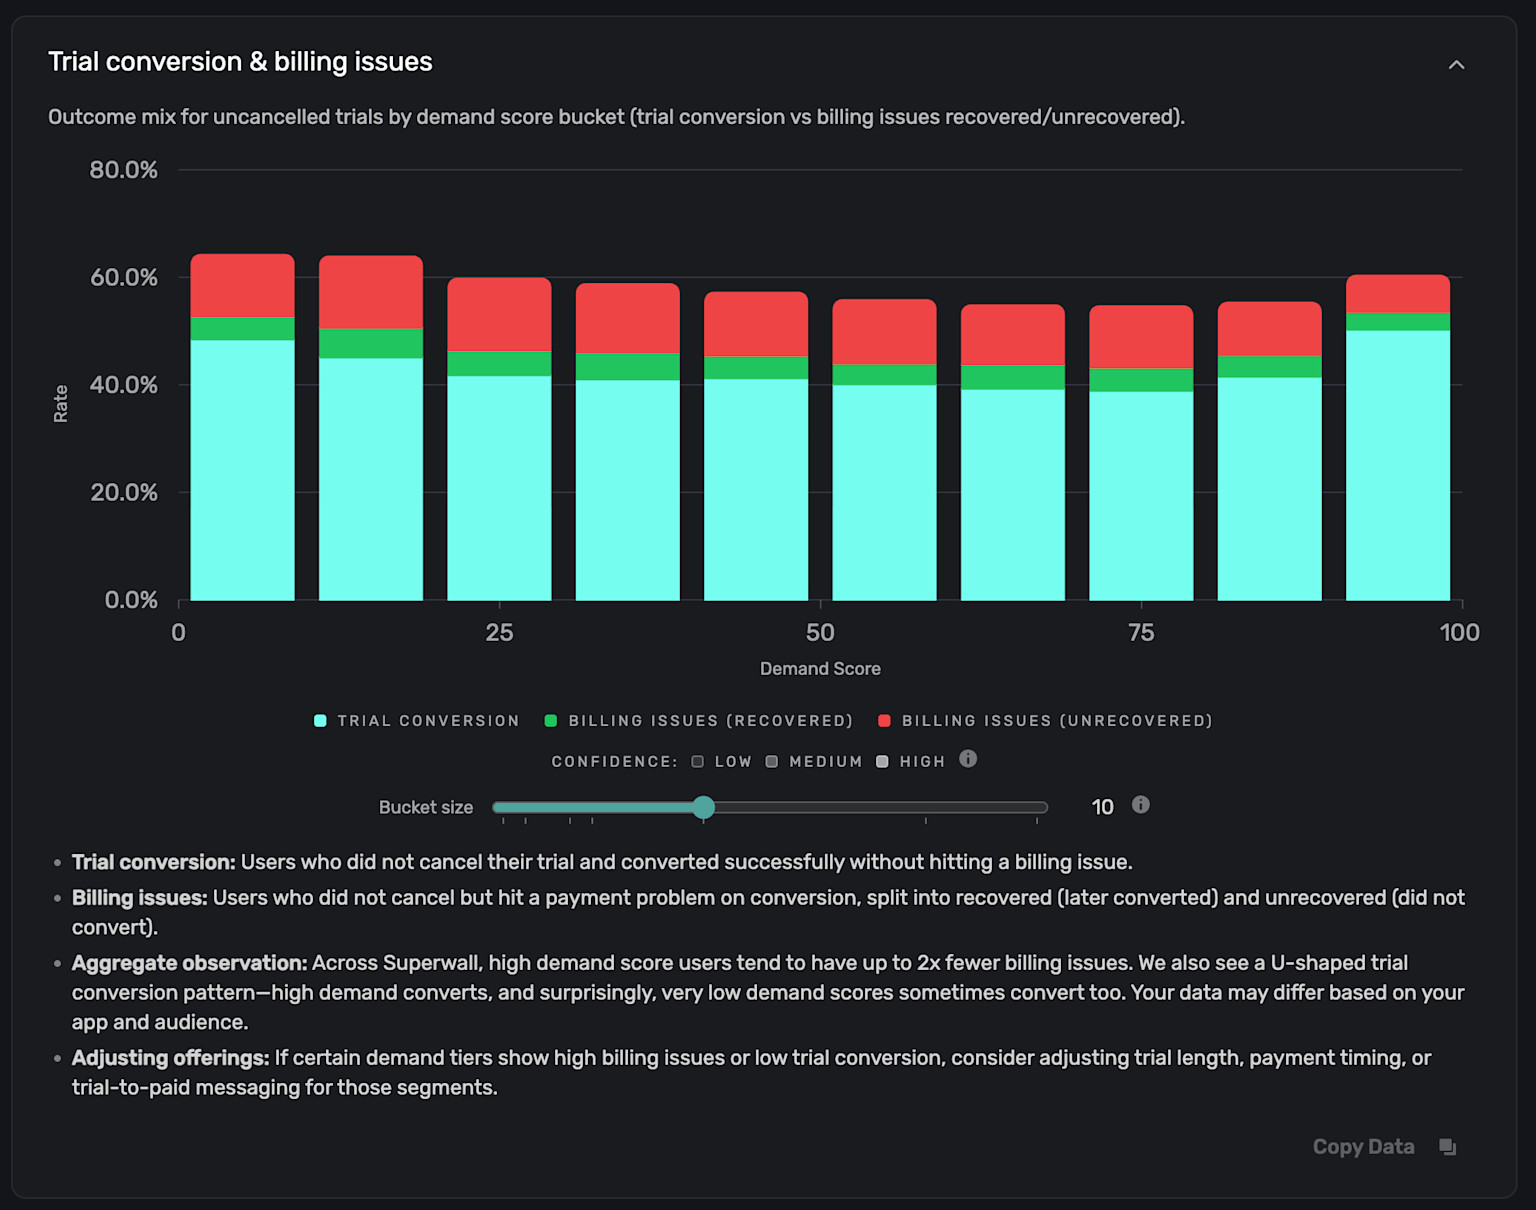This screenshot has height=1210, width=1536.
Task: Toggle the HIGH confidence checkbox
Action: pos(882,761)
